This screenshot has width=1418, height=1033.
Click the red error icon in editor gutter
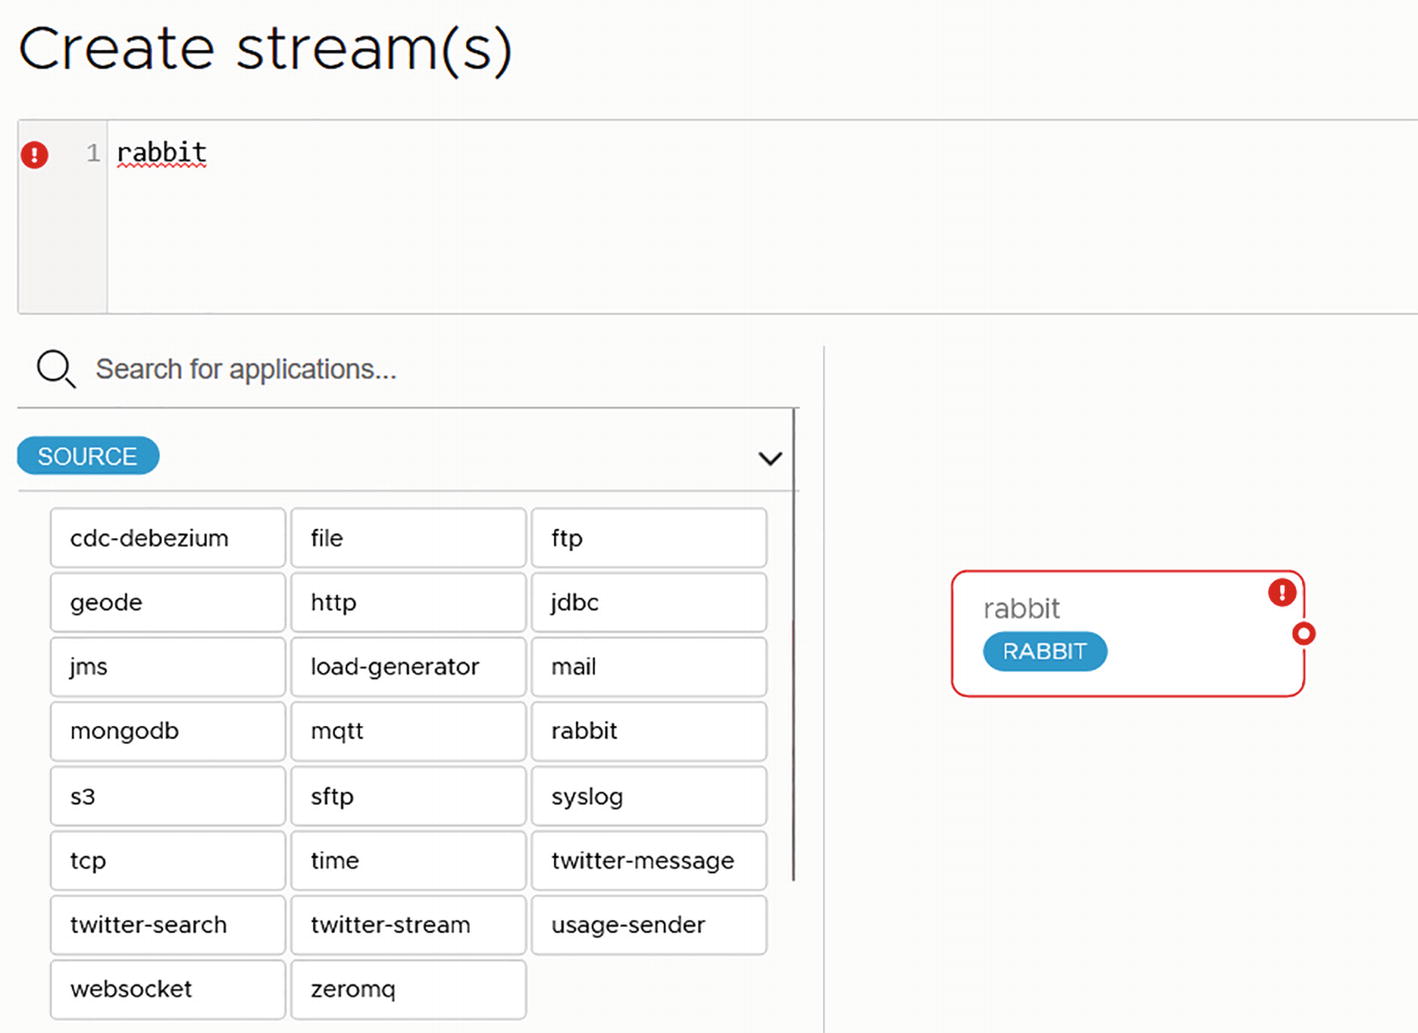[35, 155]
